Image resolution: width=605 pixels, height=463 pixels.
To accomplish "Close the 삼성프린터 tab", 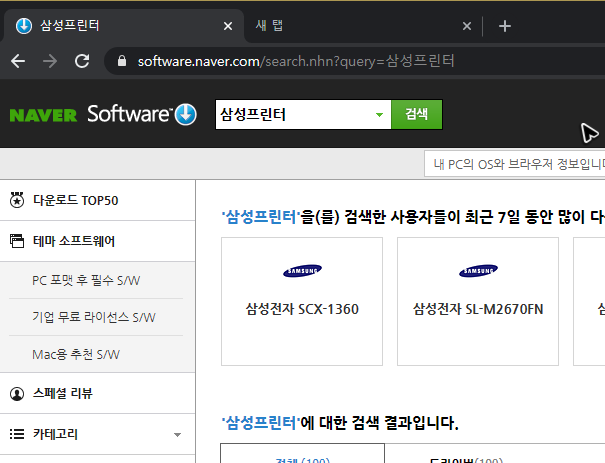I will coord(228,26).
